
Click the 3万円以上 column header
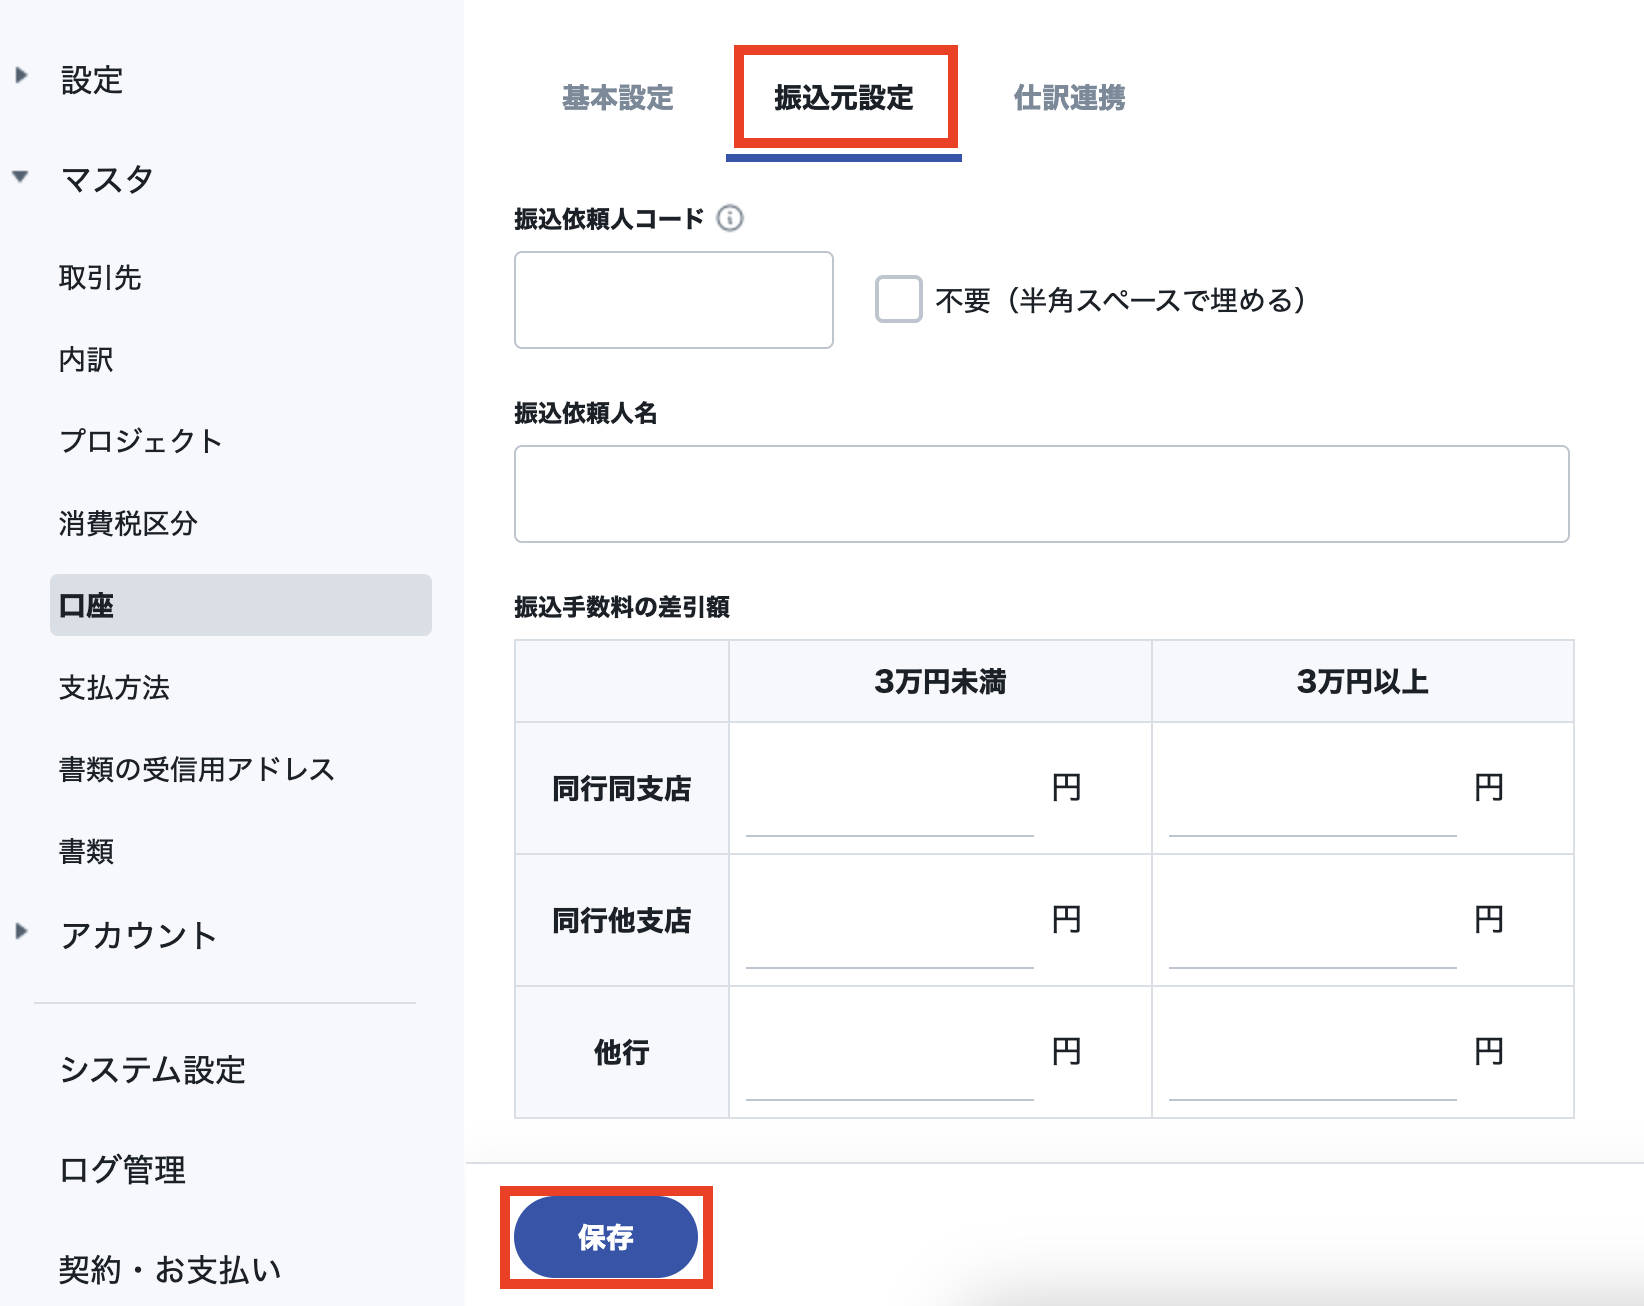point(1363,681)
